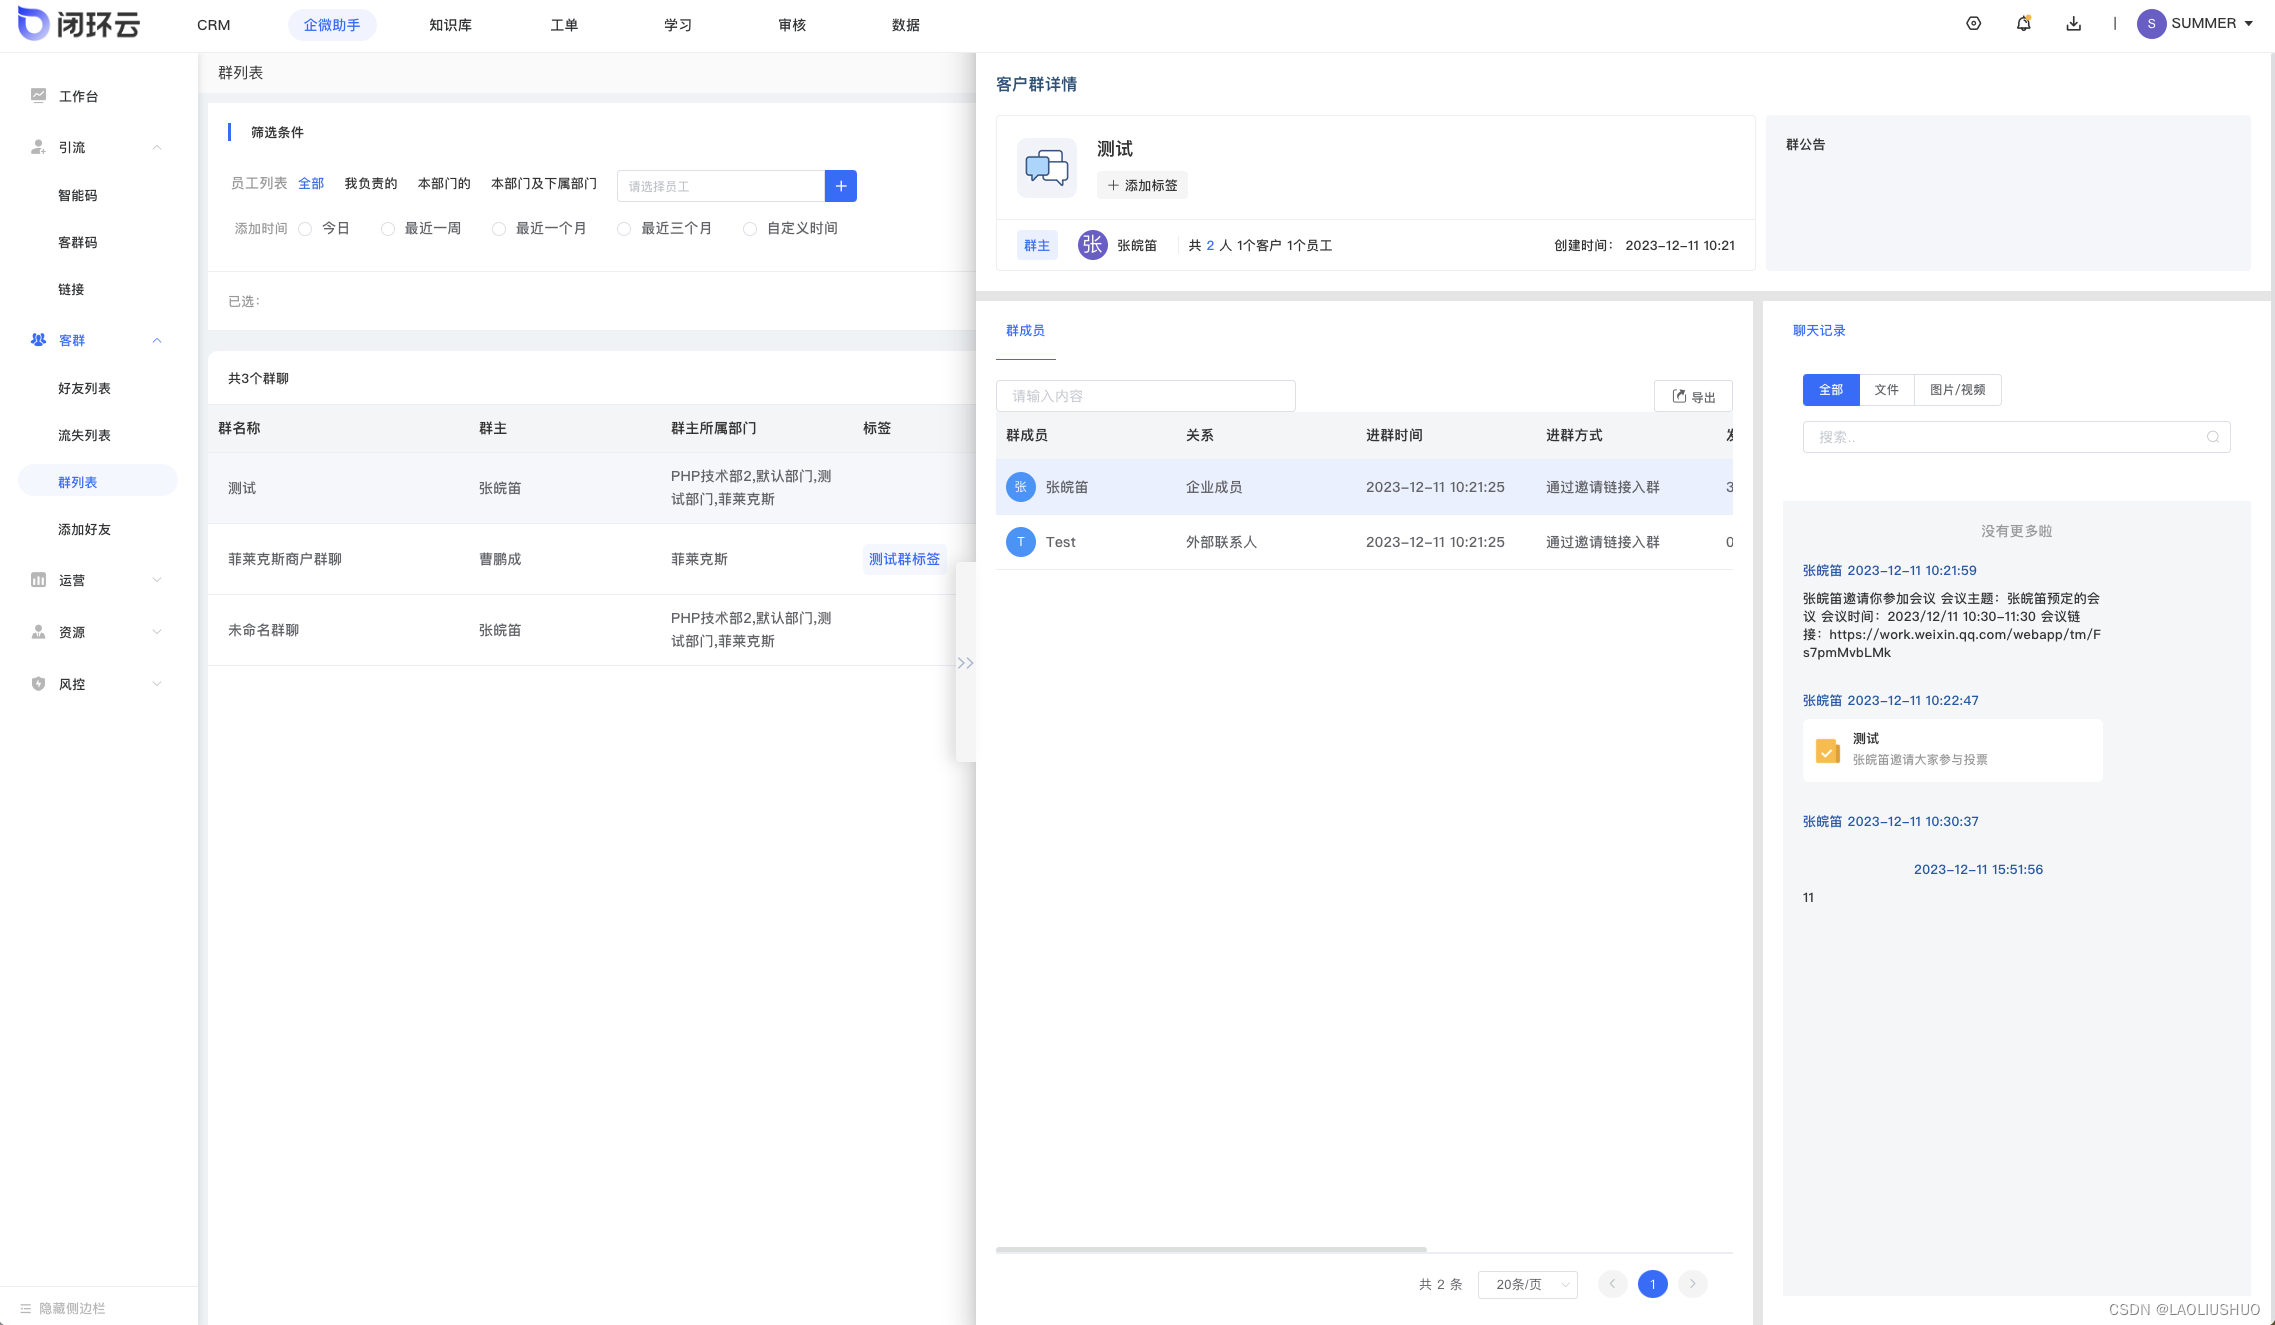2275x1325 pixels.
Task: Expand the 资源 sidebar section
Action: coord(157,632)
